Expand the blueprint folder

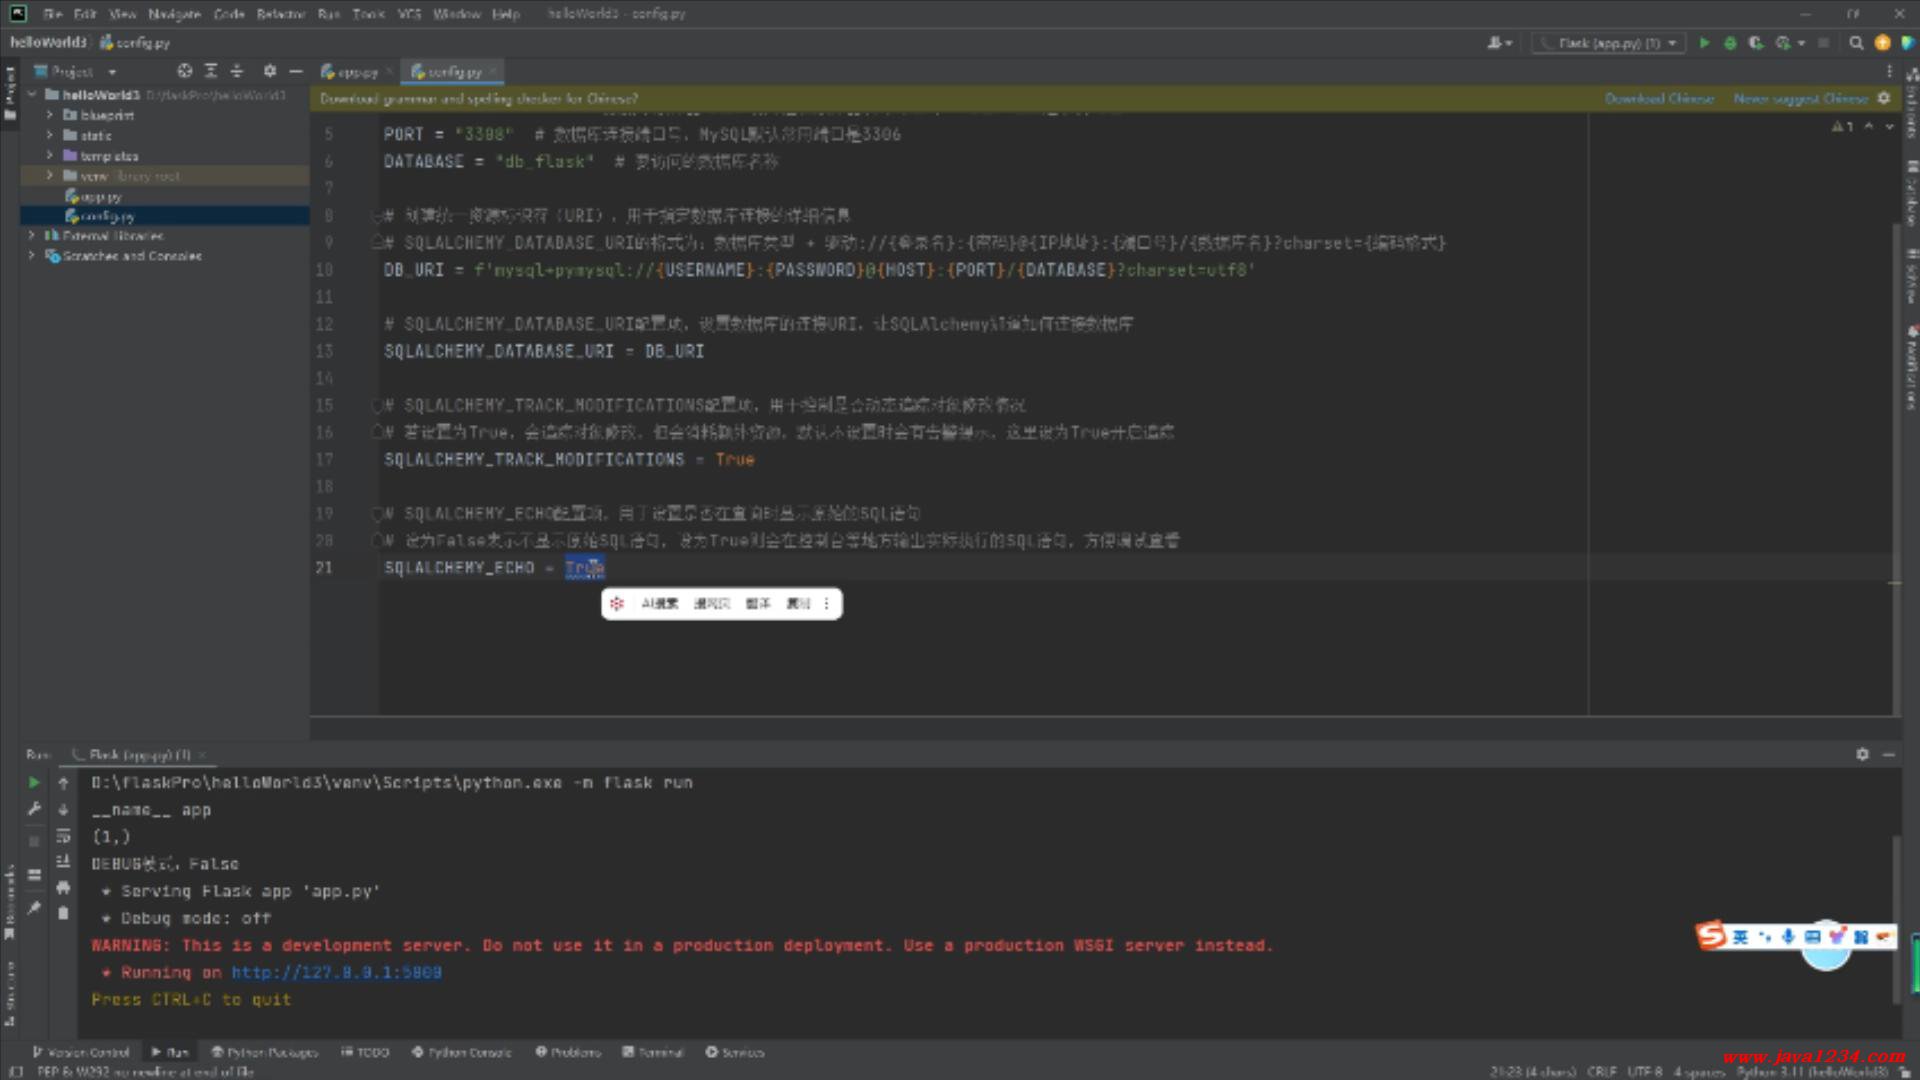49,115
